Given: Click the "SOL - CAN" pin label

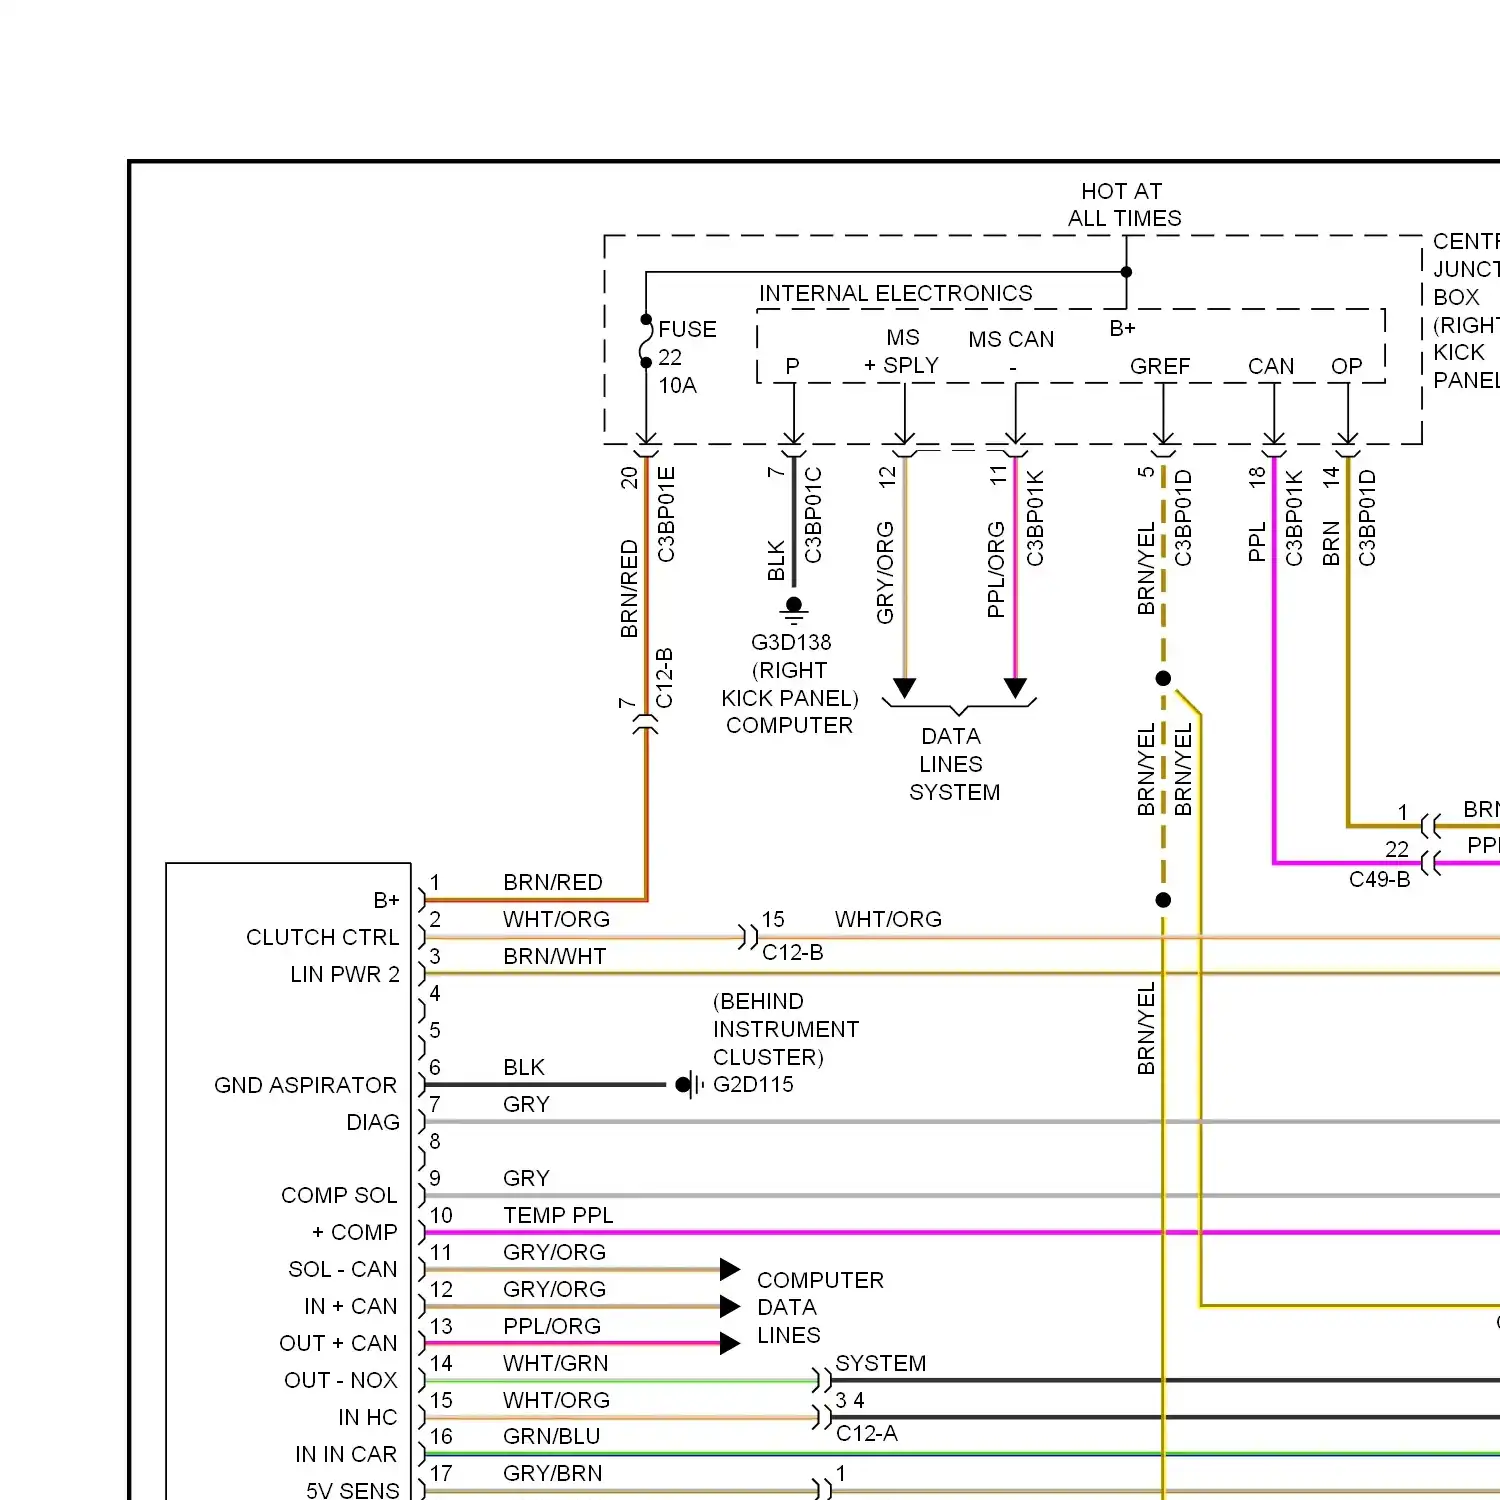Looking at the screenshot, I should pos(342,1269).
